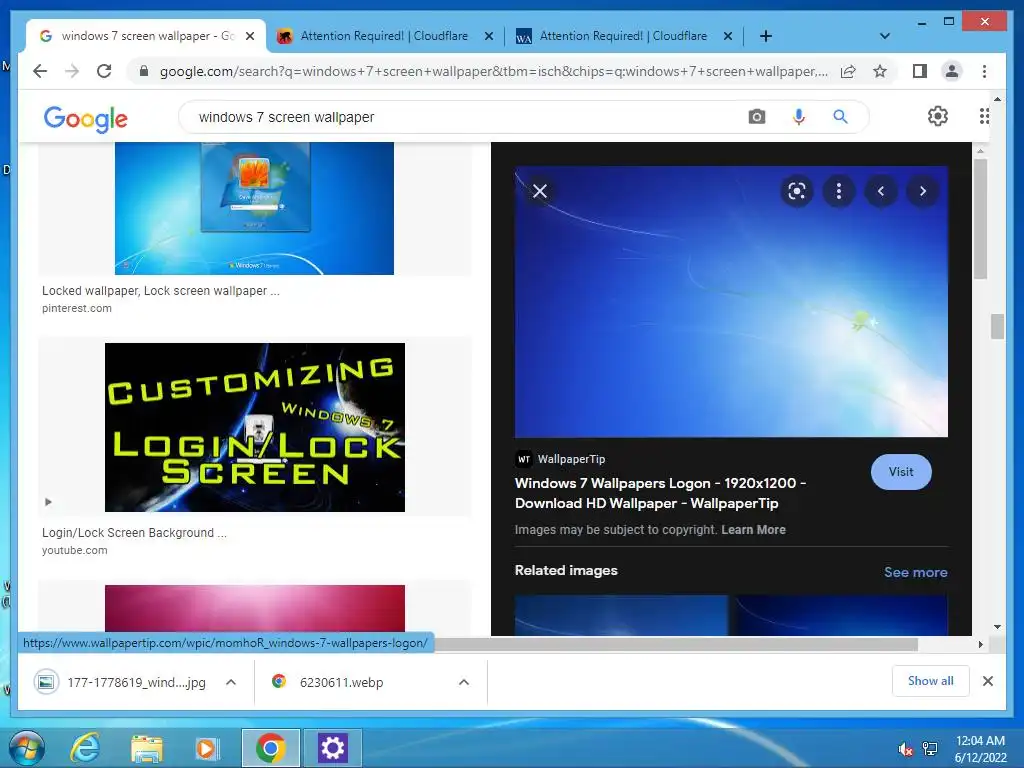The image size is (1024, 768).
Task: Open Windows Media Player from taskbar
Action: (x=207, y=748)
